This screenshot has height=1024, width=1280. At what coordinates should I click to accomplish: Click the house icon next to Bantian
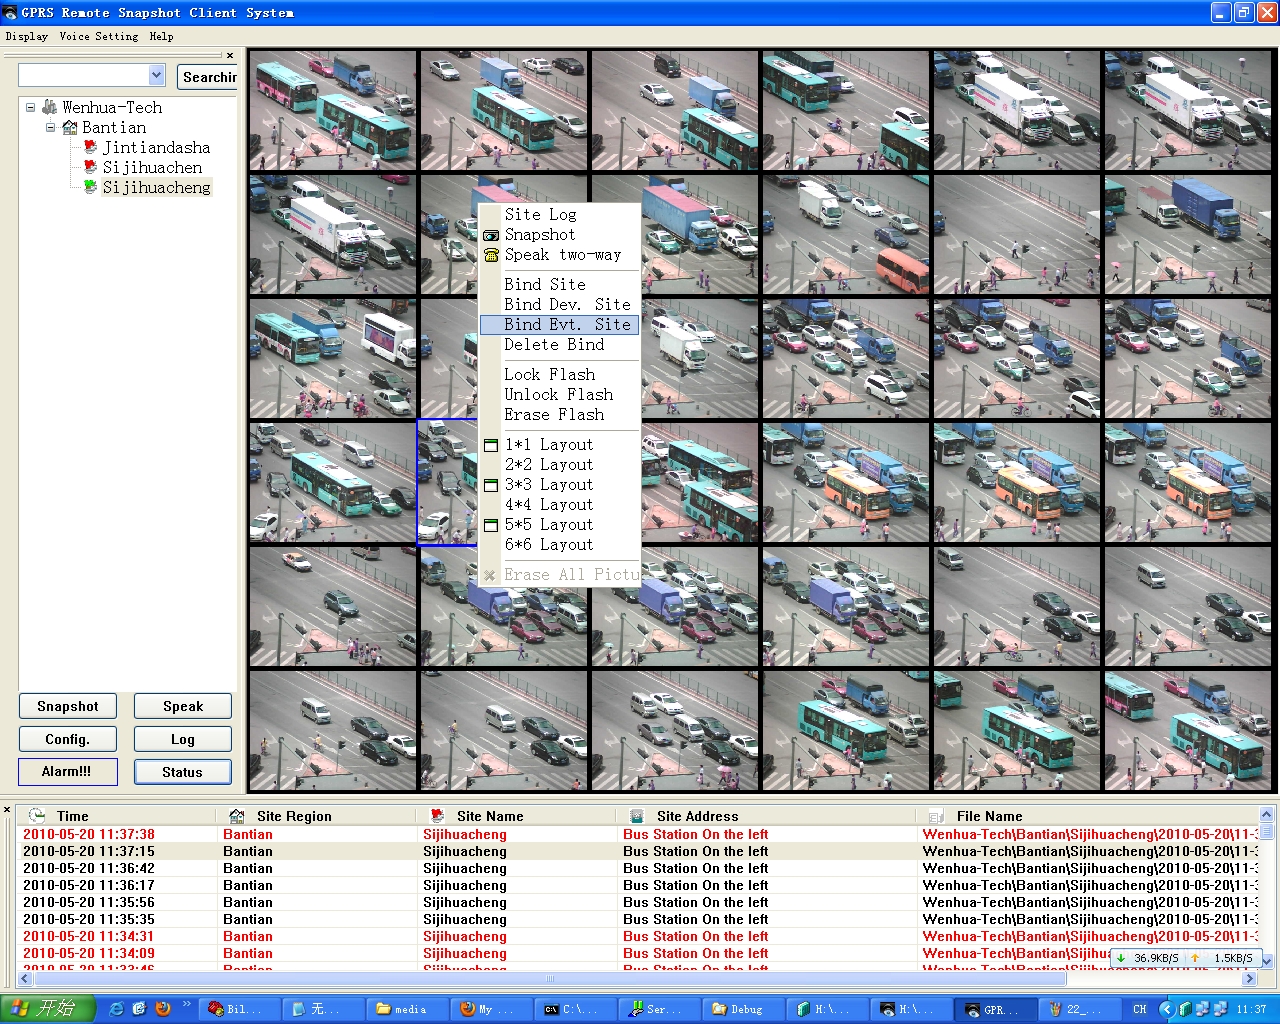[70, 127]
